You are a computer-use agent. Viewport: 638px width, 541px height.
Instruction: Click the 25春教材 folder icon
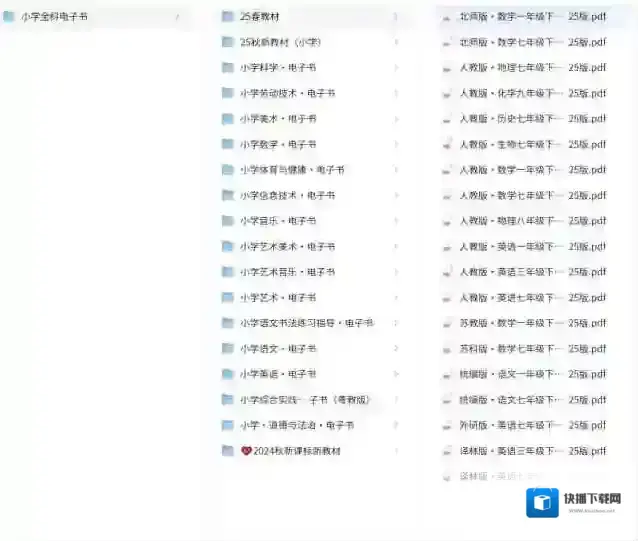228,17
